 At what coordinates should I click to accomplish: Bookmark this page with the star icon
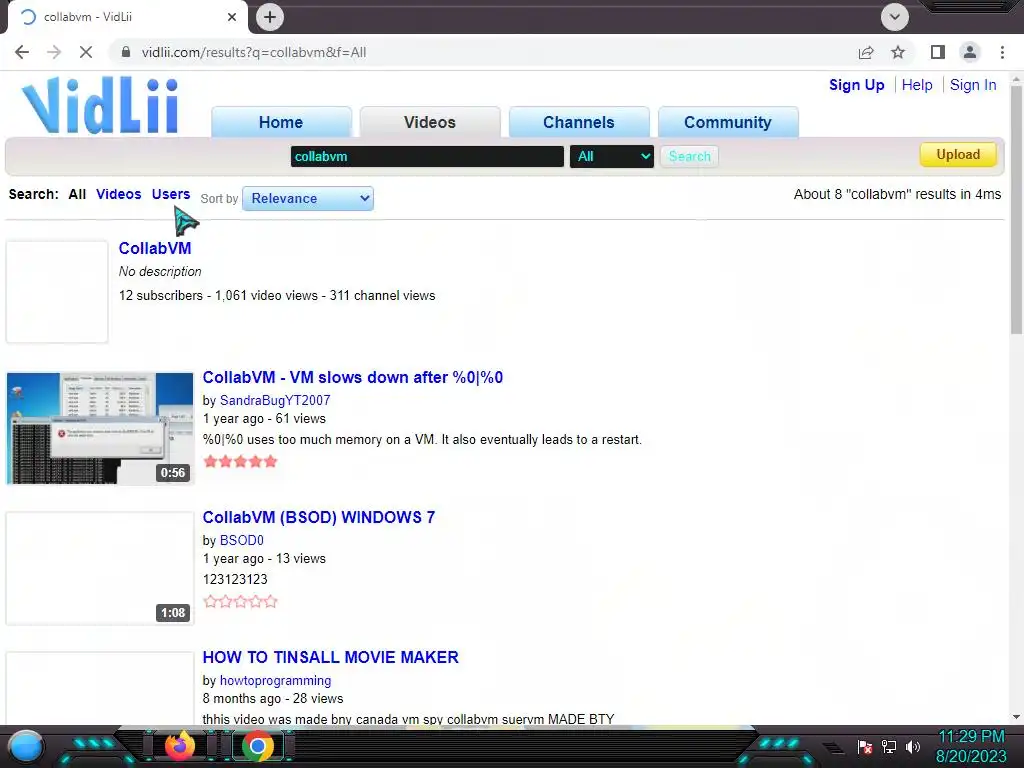coord(898,52)
